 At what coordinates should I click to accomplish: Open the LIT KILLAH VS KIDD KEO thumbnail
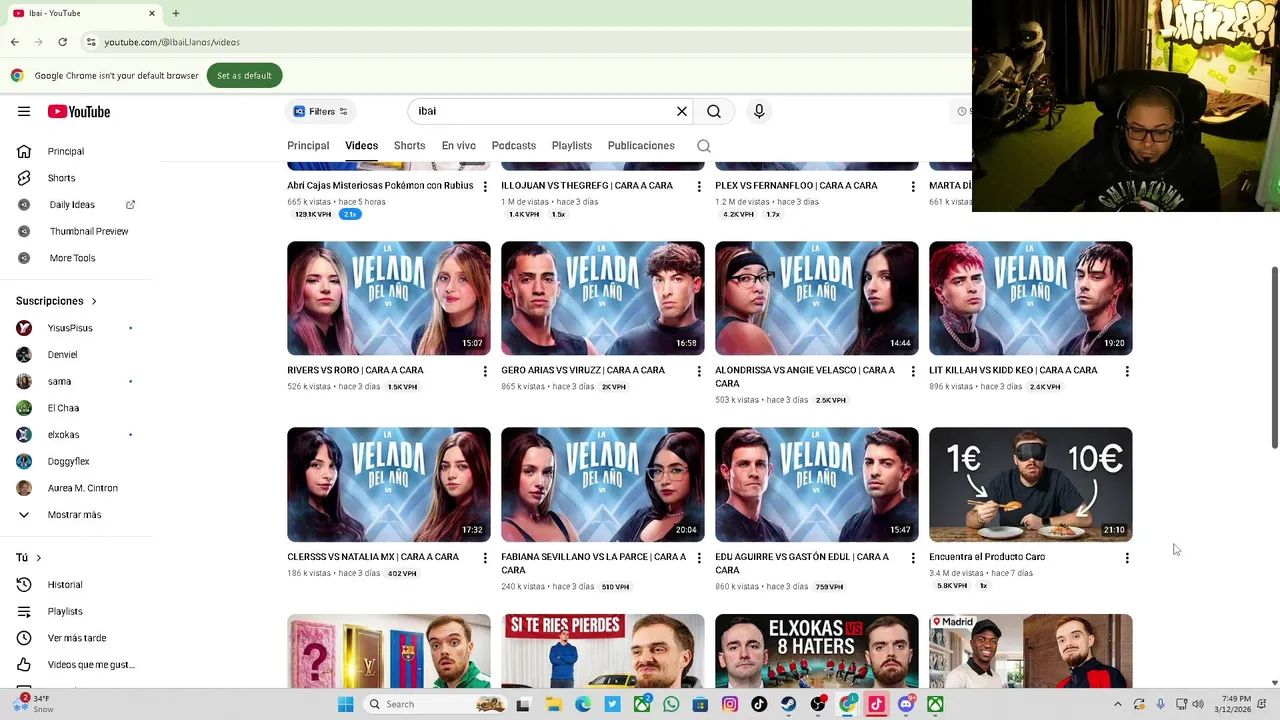(x=1031, y=298)
